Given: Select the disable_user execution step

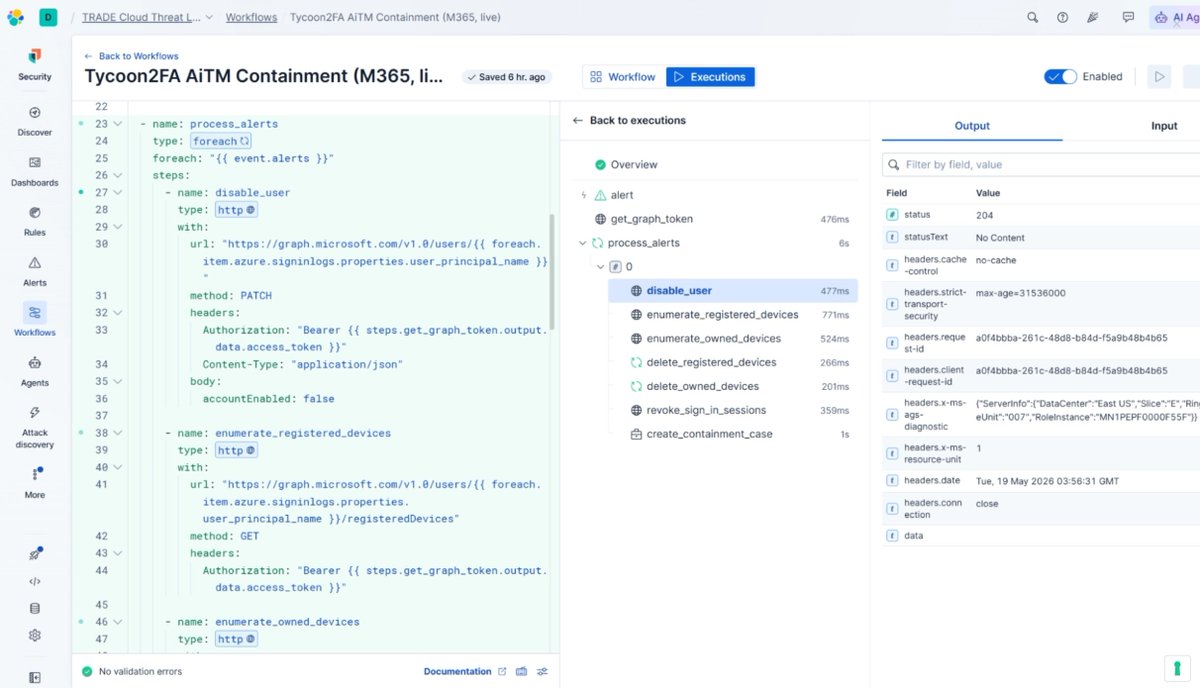Looking at the screenshot, I should 732,291.
